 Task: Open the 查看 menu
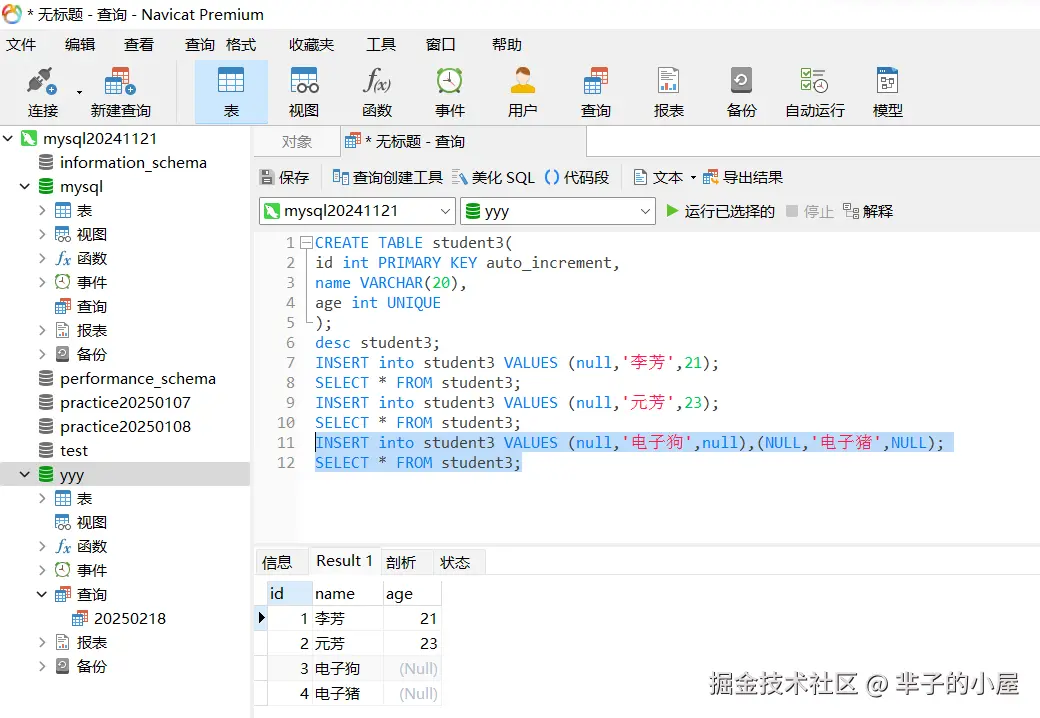[x=139, y=44]
